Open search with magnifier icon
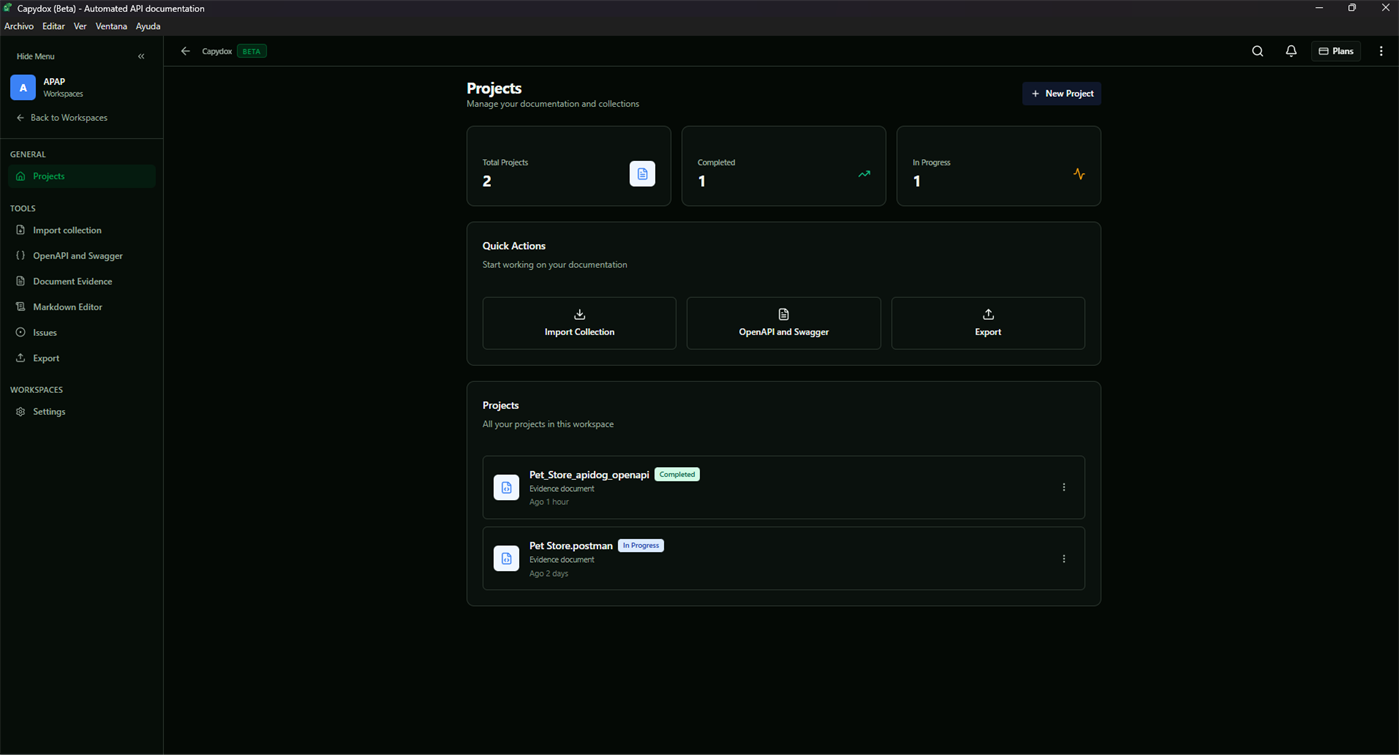 [x=1258, y=51]
